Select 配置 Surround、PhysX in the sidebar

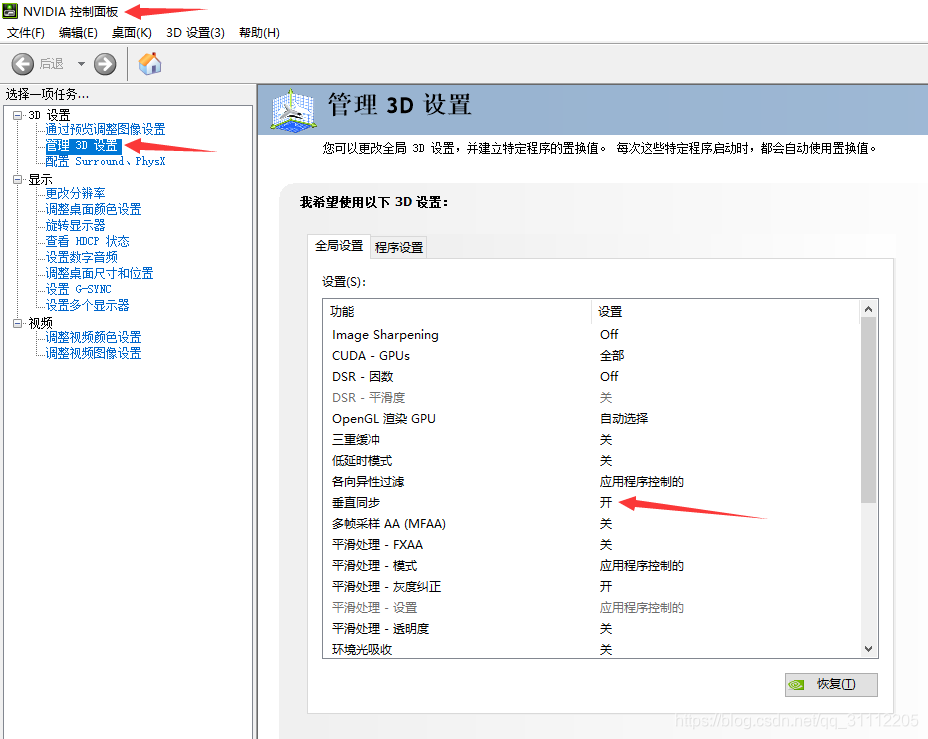[x=106, y=161]
